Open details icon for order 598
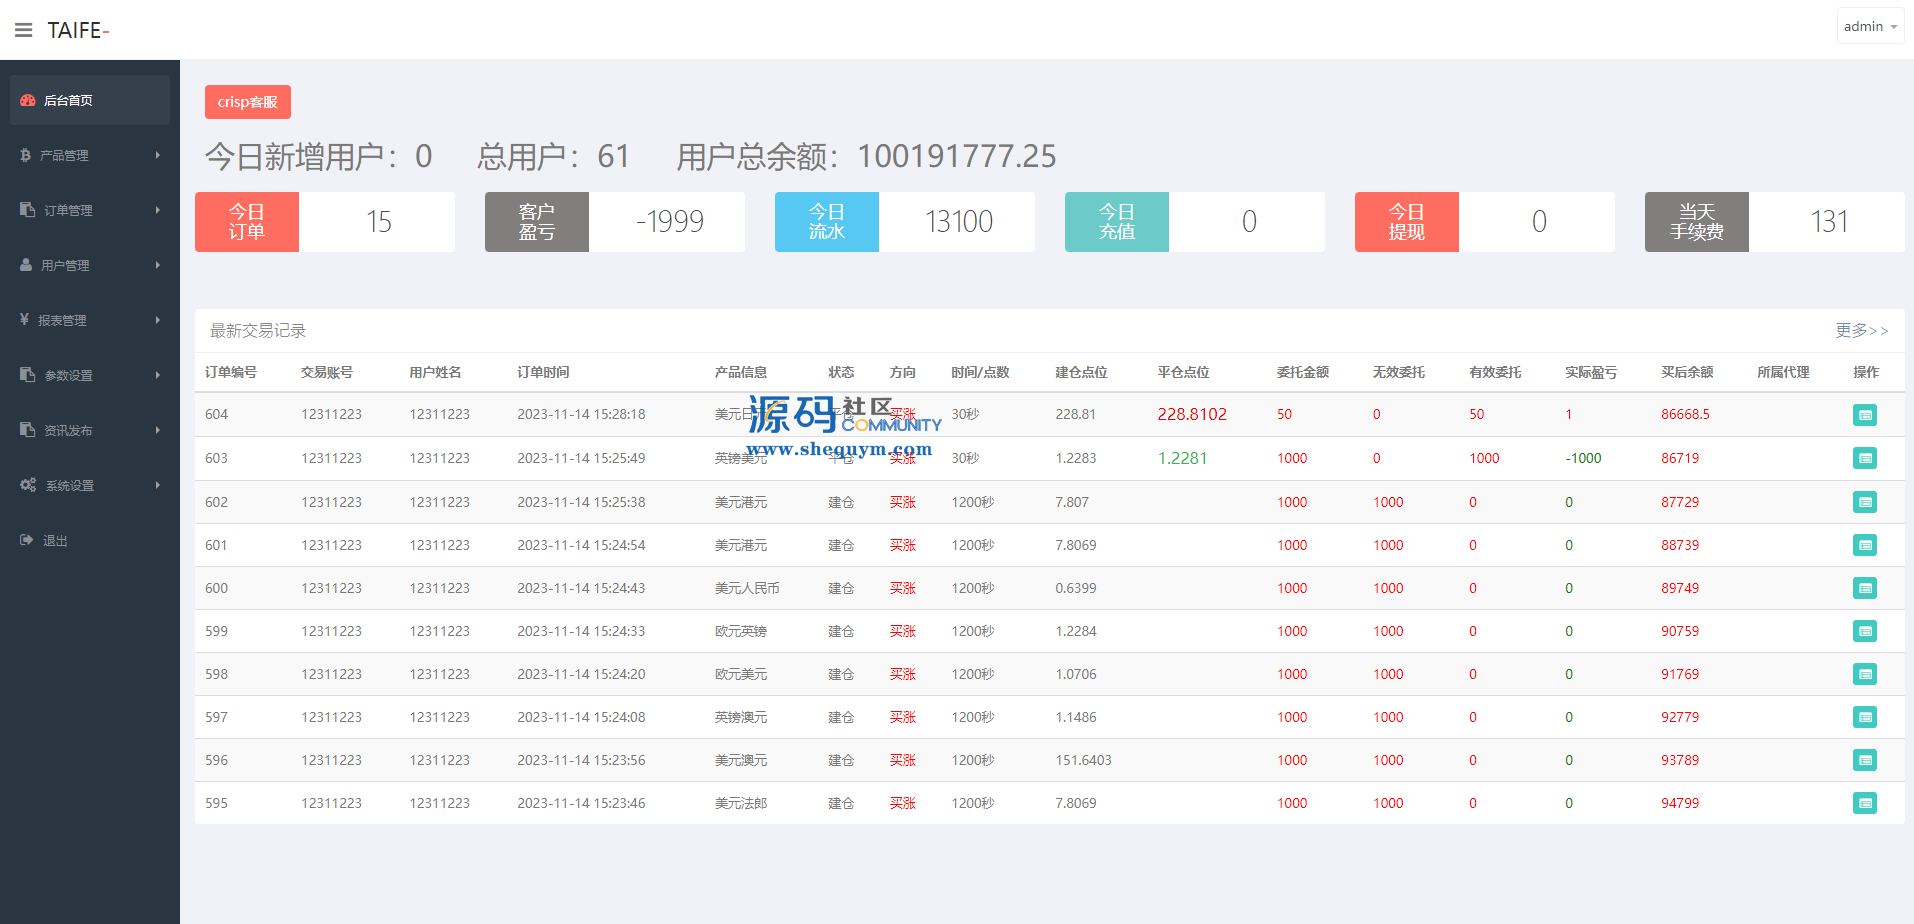Image resolution: width=1914 pixels, height=924 pixels. coord(1865,674)
